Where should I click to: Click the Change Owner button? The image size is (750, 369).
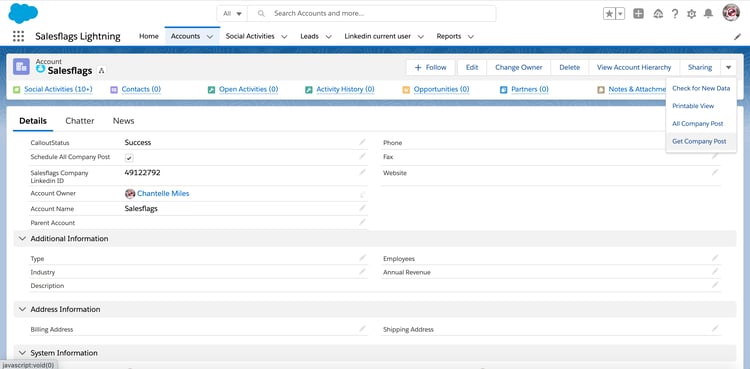[519, 67]
